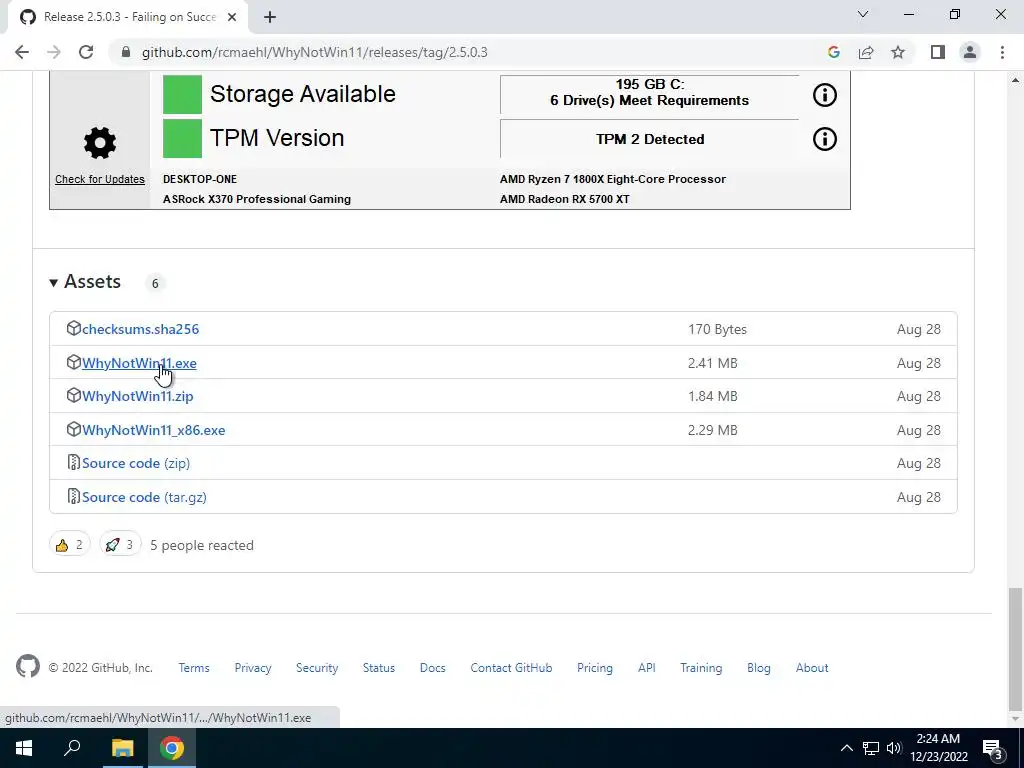The image size is (1024, 768).
Task: Open the volume tray icon
Action: tap(893, 748)
